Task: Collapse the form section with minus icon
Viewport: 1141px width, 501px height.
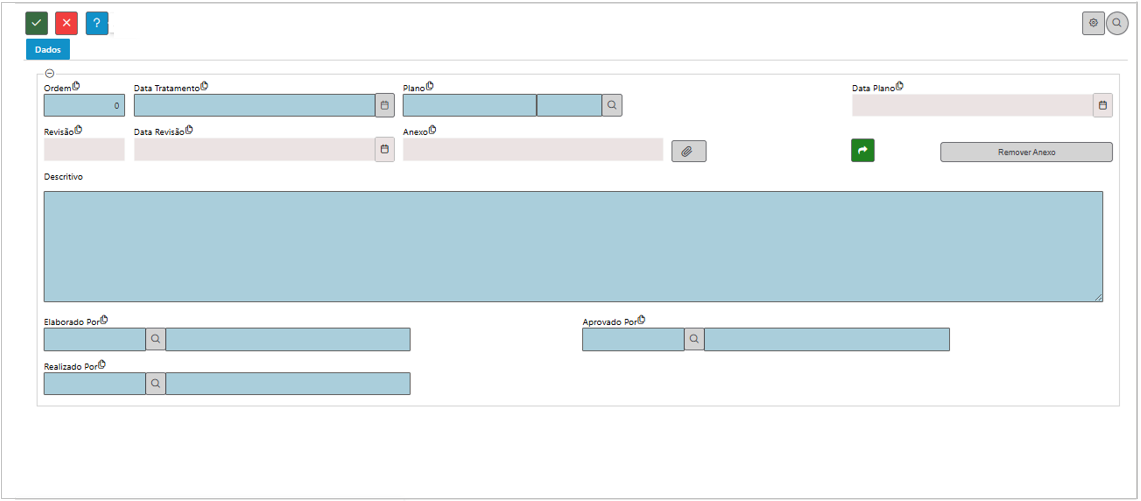Action: pos(50,73)
